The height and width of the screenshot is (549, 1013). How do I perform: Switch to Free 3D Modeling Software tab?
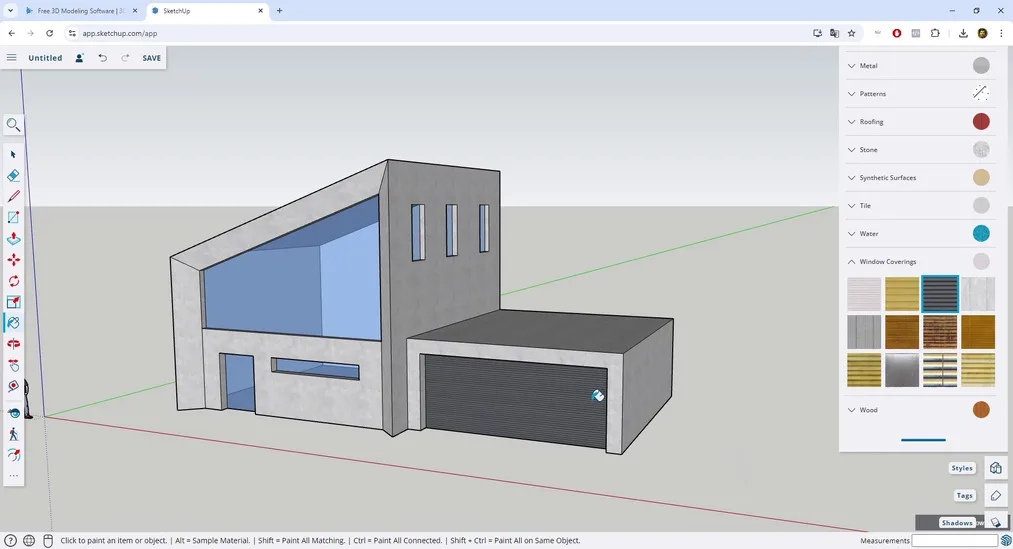[x=82, y=11]
